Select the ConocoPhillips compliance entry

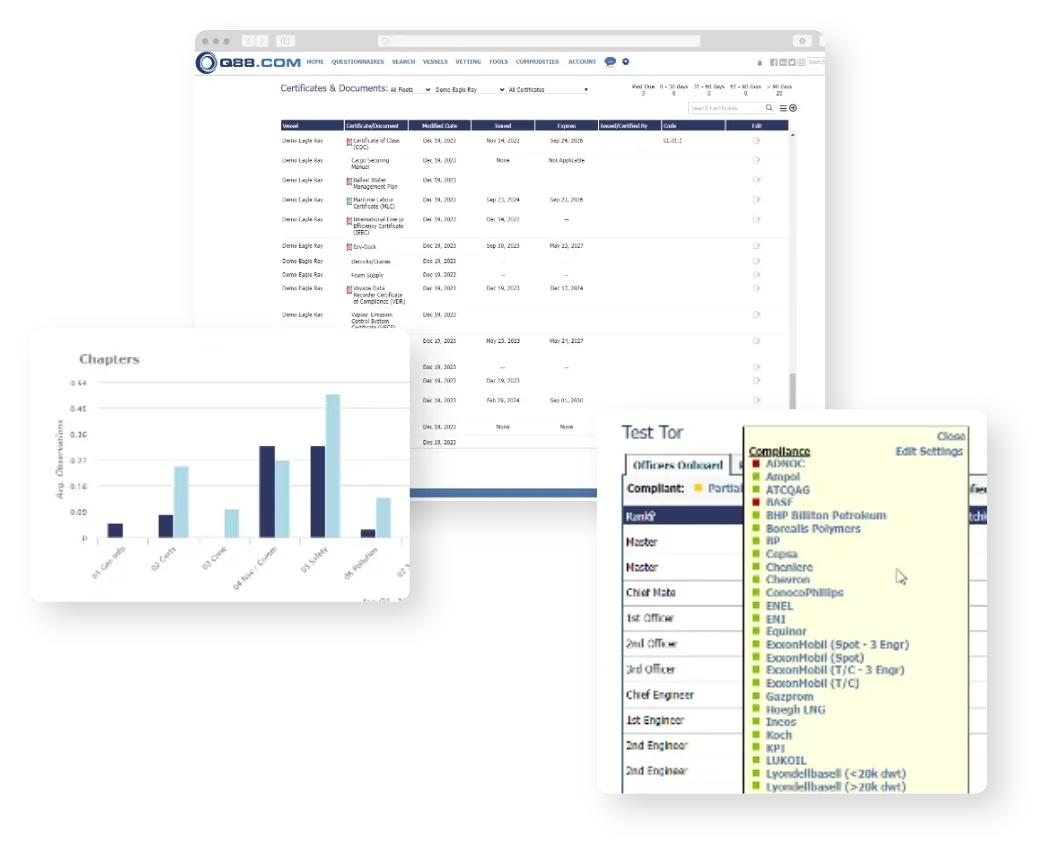pos(804,593)
